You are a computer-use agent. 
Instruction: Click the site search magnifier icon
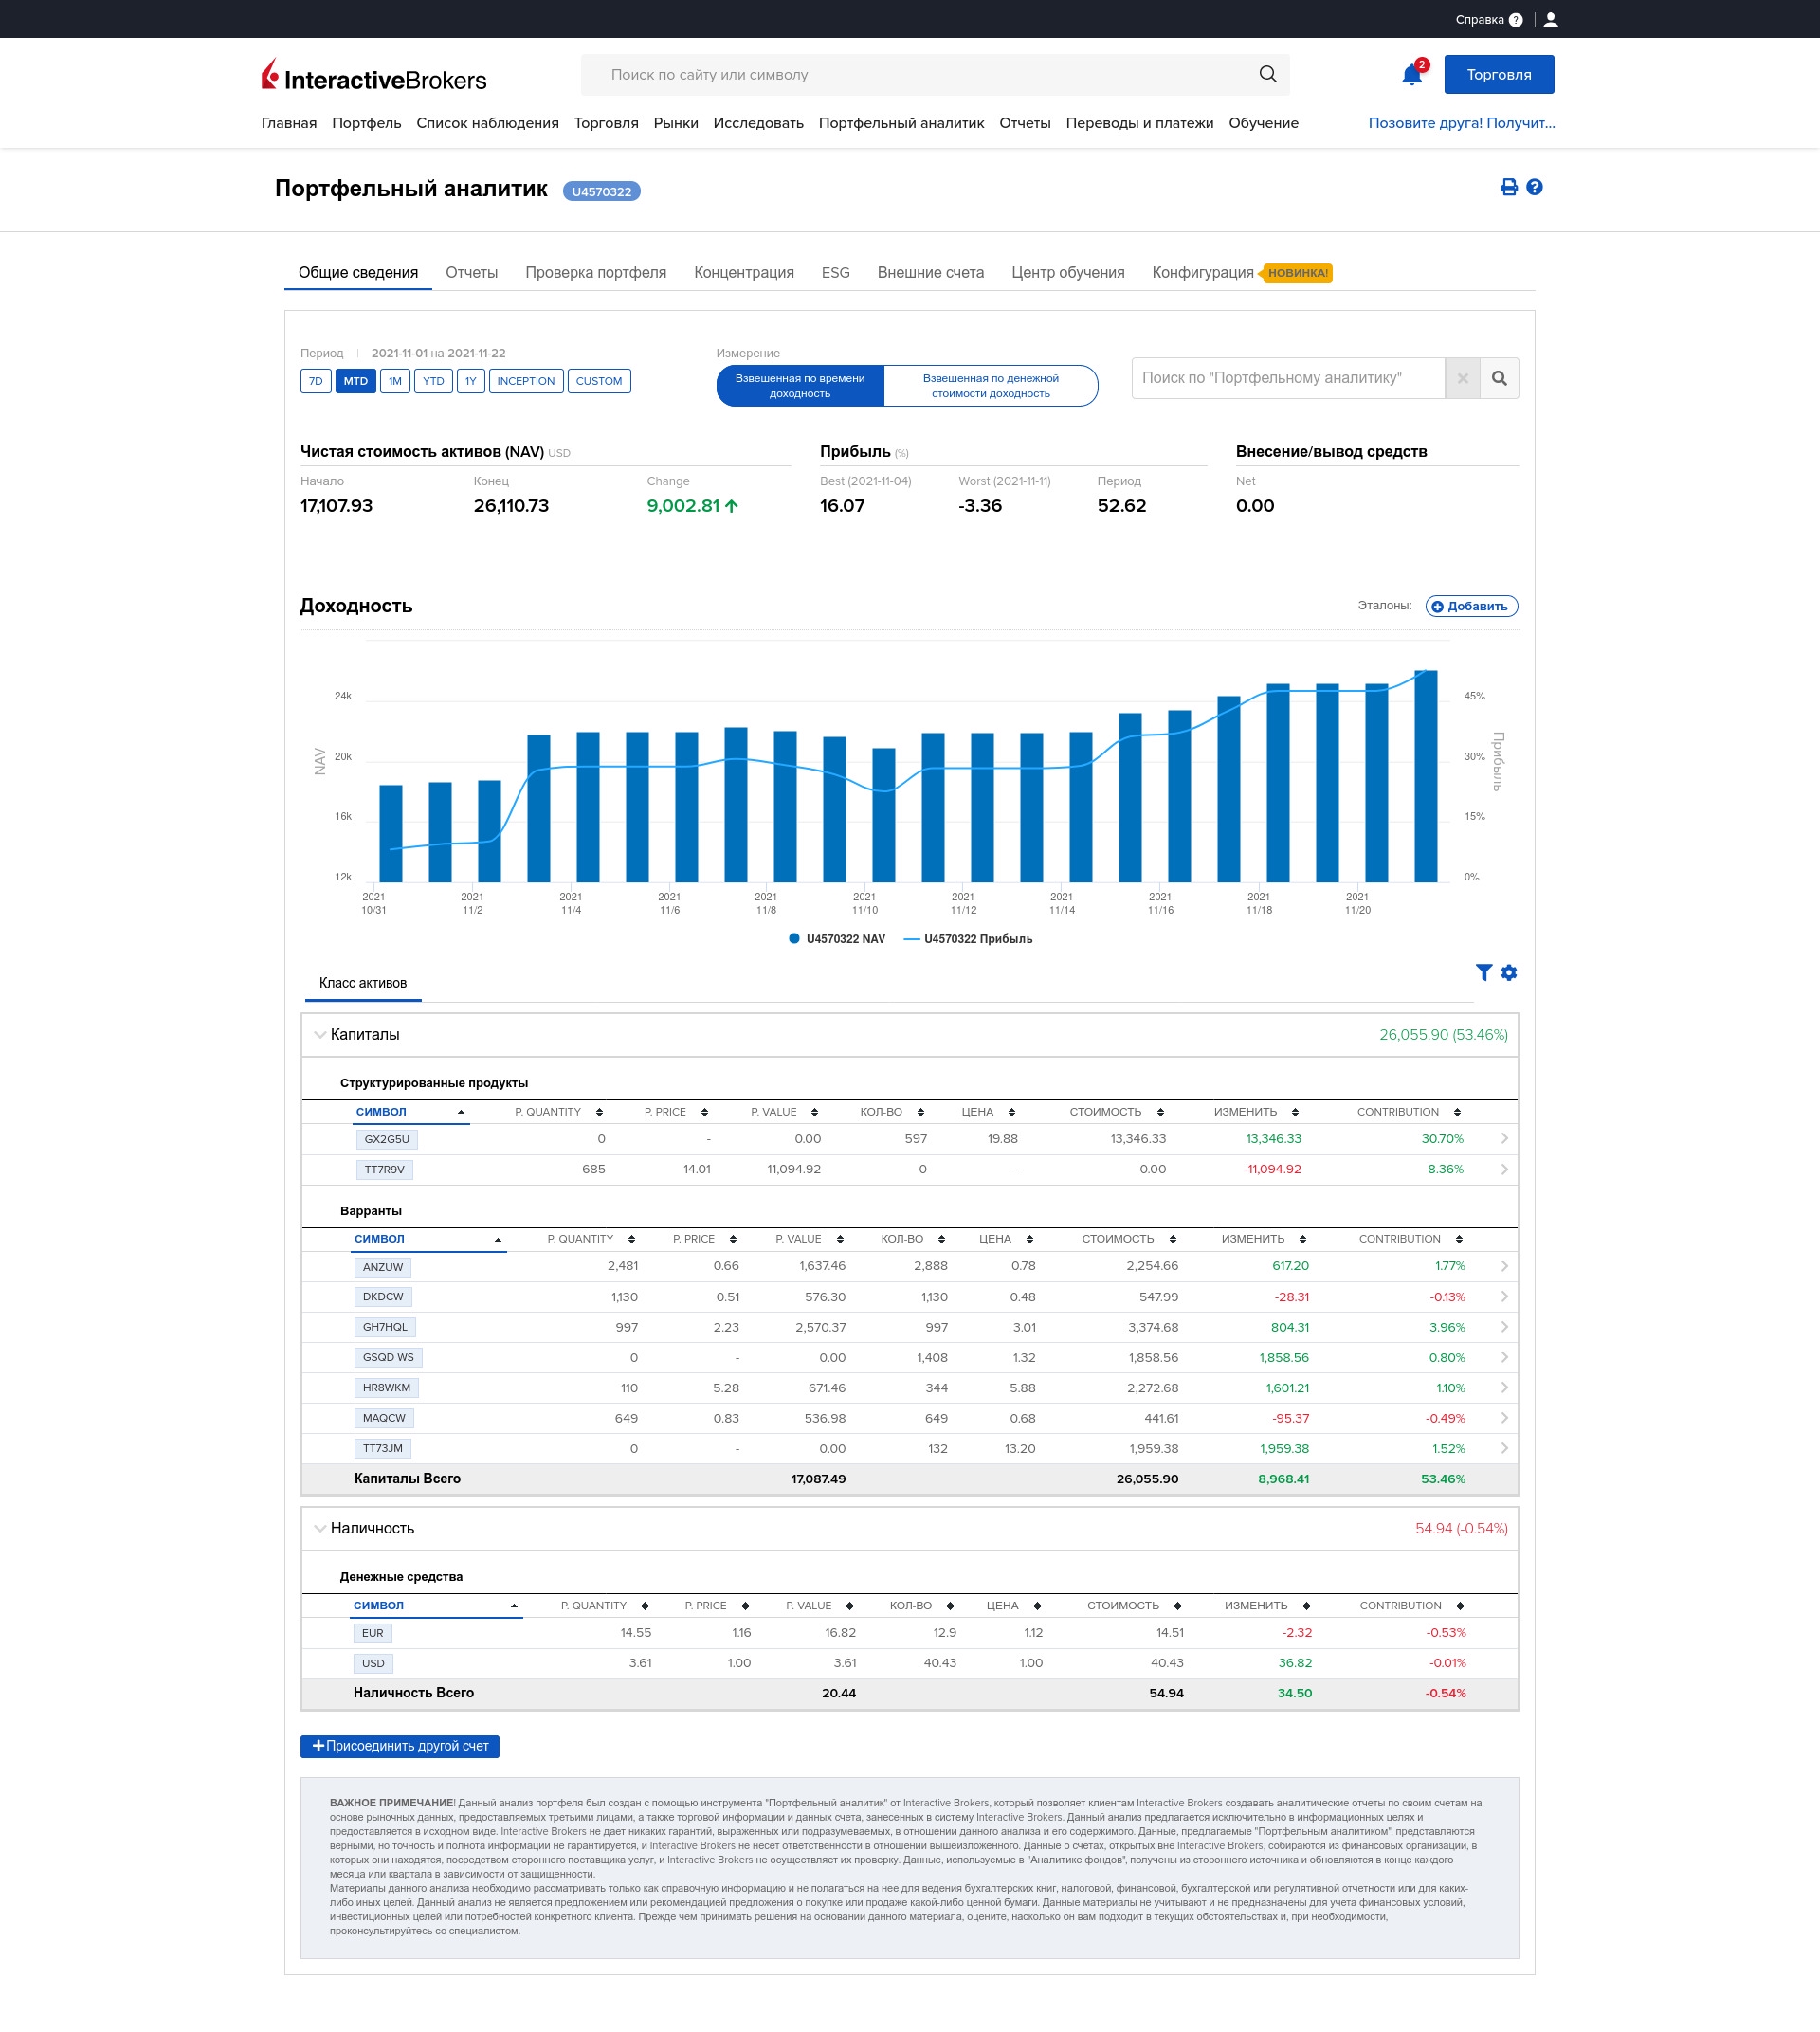click(1267, 74)
